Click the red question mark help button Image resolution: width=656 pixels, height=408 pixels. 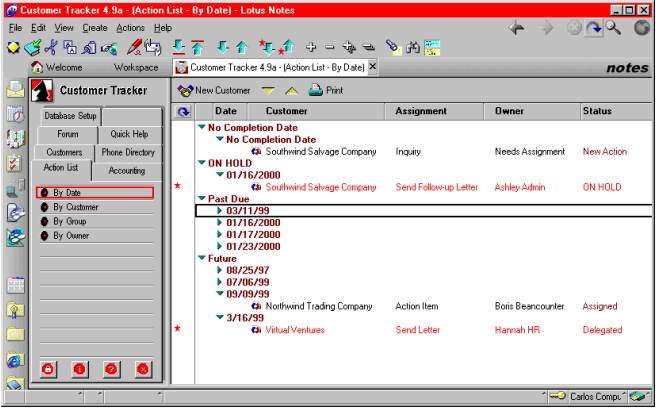(x=111, y=370)
